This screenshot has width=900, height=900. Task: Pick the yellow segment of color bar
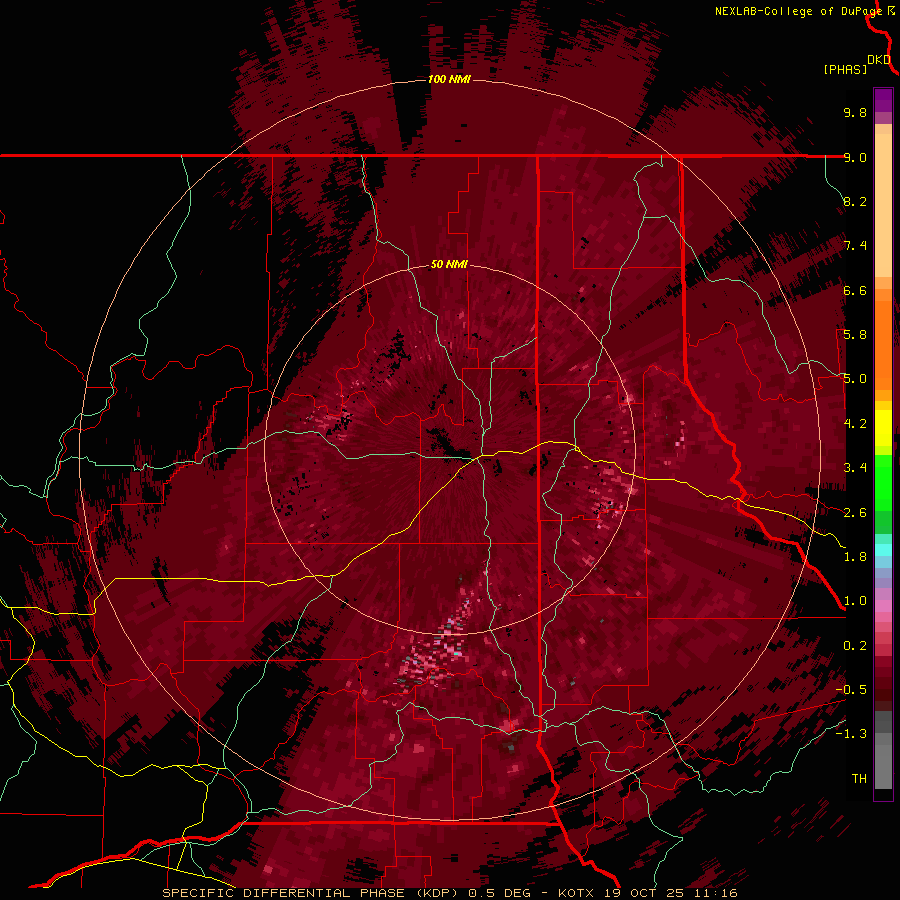[883, 428]
